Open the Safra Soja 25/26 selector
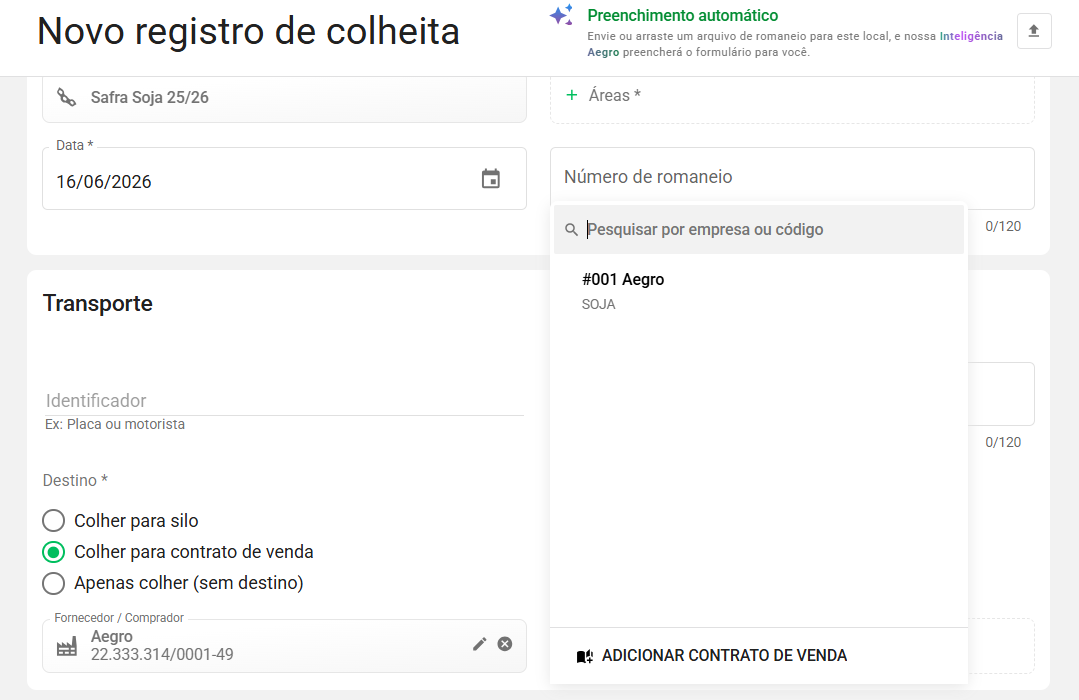The height and width of the screenshot is (700, 1079). 284,98
